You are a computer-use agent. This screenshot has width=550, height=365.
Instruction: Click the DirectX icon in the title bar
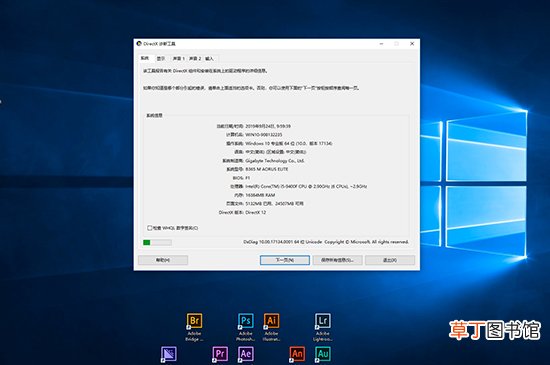(x=139, y=43)
